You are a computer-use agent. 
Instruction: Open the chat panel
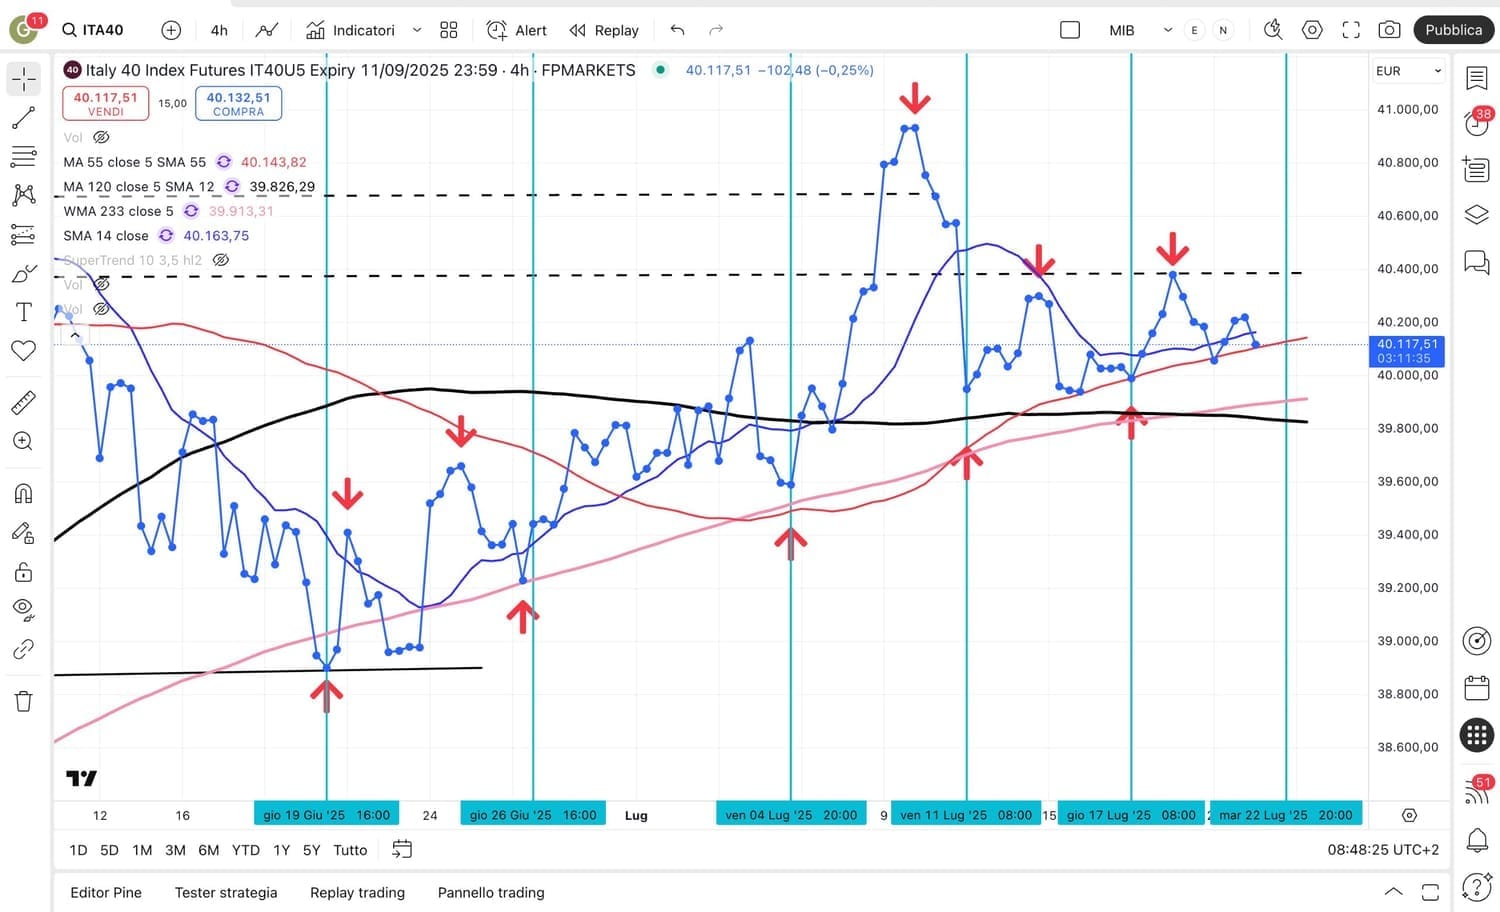click(x=1477, y=261)
